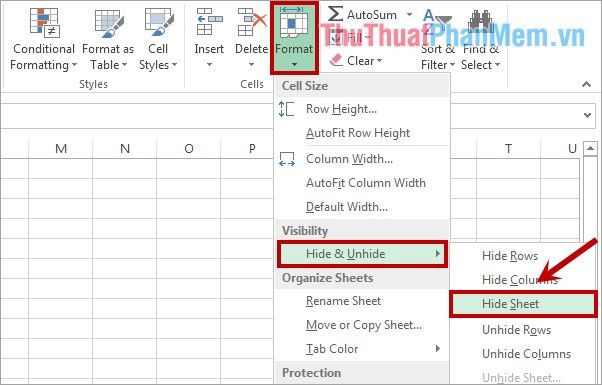Click the vertical scrollbar up arrow

[590, 148]
